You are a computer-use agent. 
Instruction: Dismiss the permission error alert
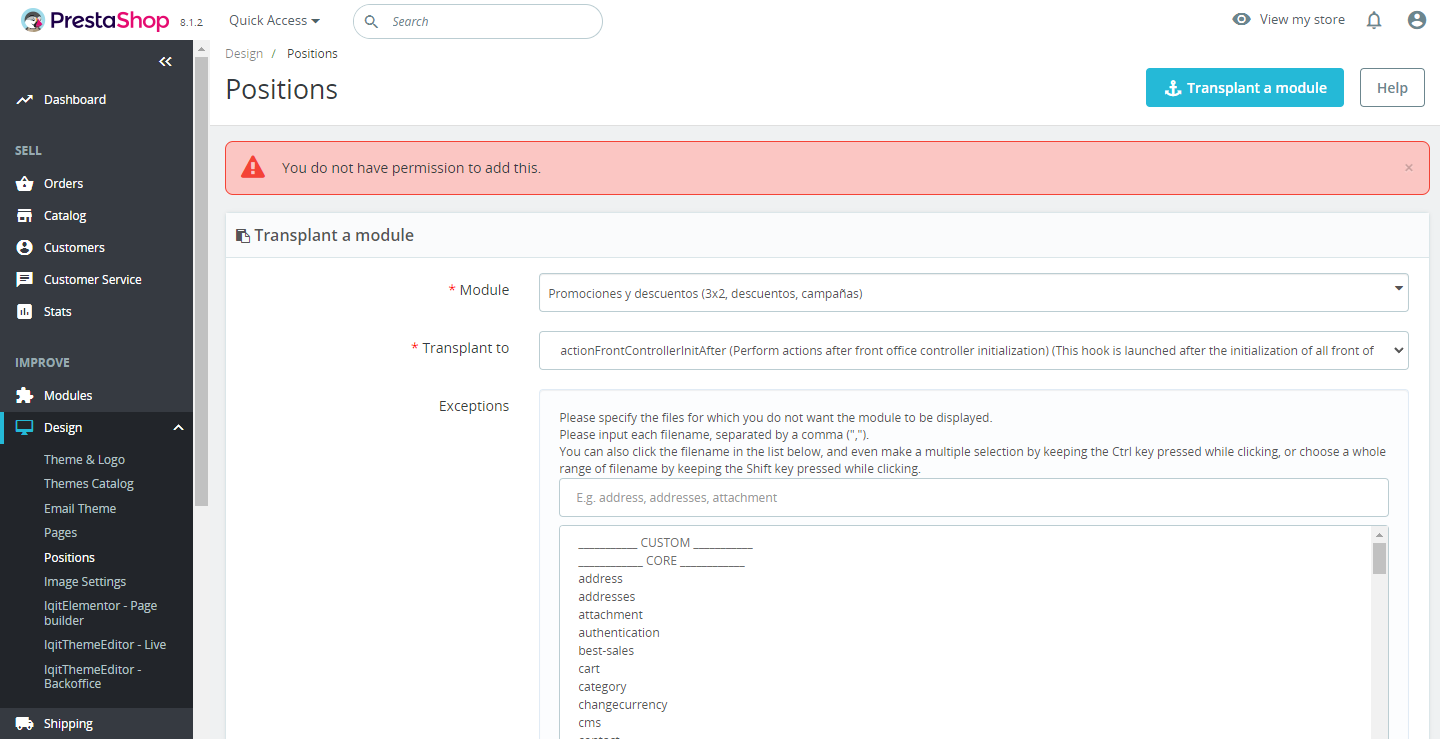click(x=1408, y=168)
